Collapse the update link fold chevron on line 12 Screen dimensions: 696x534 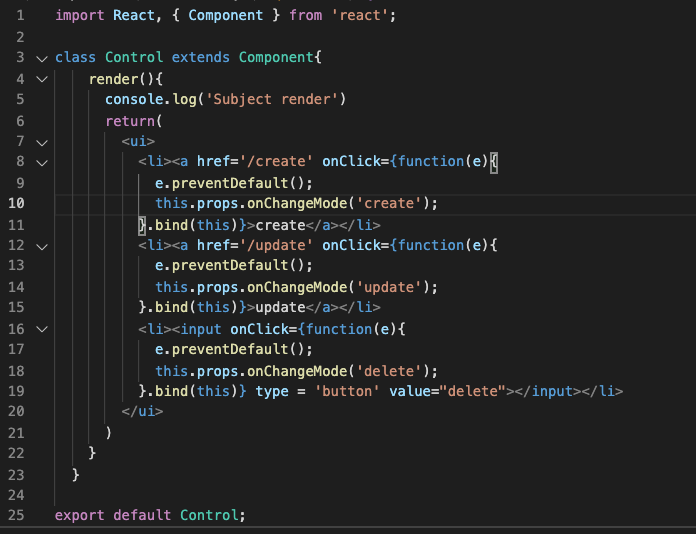[42, 247]
